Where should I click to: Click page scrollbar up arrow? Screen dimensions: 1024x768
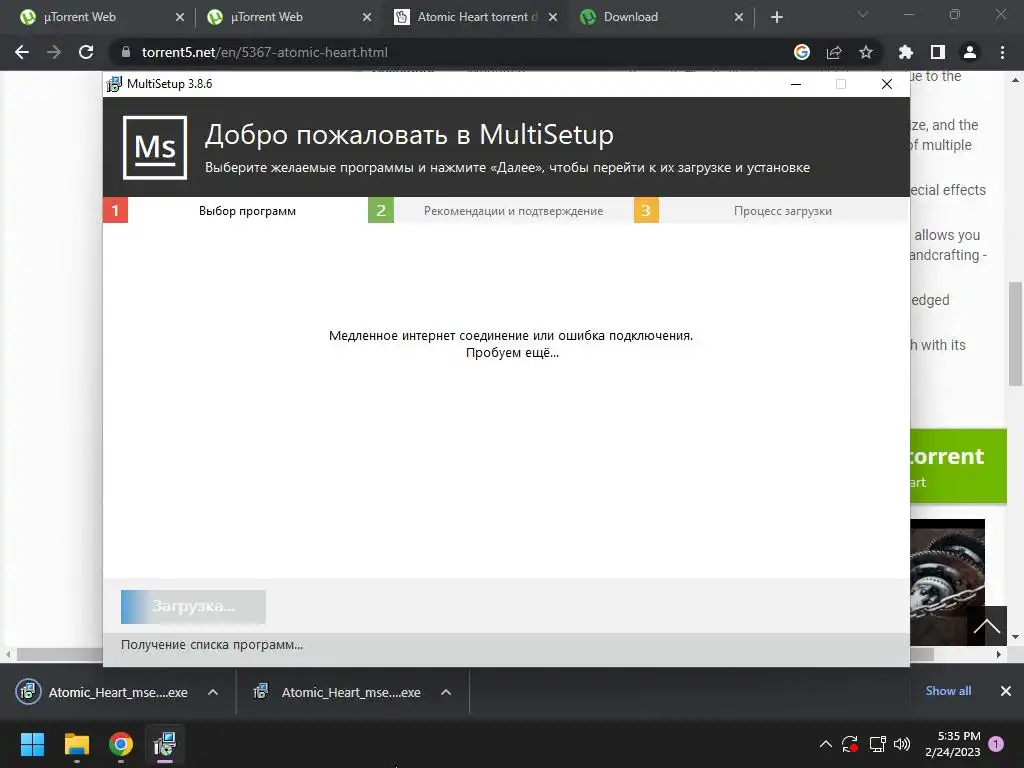(1015, 80)
